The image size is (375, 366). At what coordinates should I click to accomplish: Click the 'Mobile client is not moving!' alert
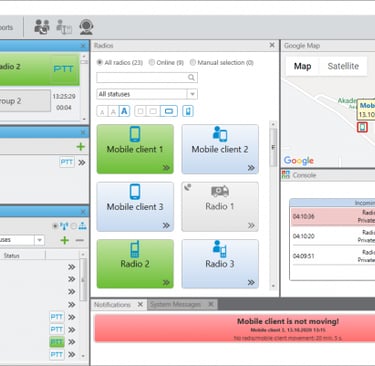235,328
